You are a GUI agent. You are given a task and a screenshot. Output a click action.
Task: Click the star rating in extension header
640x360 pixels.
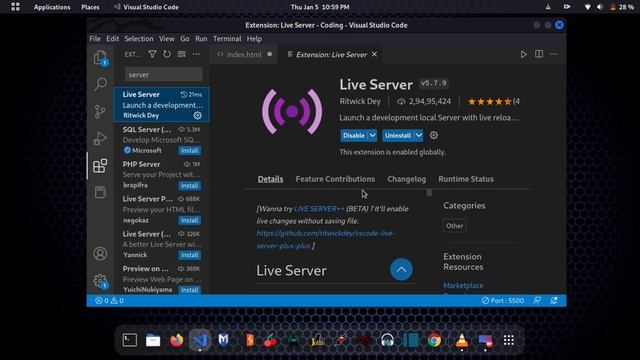(x=489, y=102)
